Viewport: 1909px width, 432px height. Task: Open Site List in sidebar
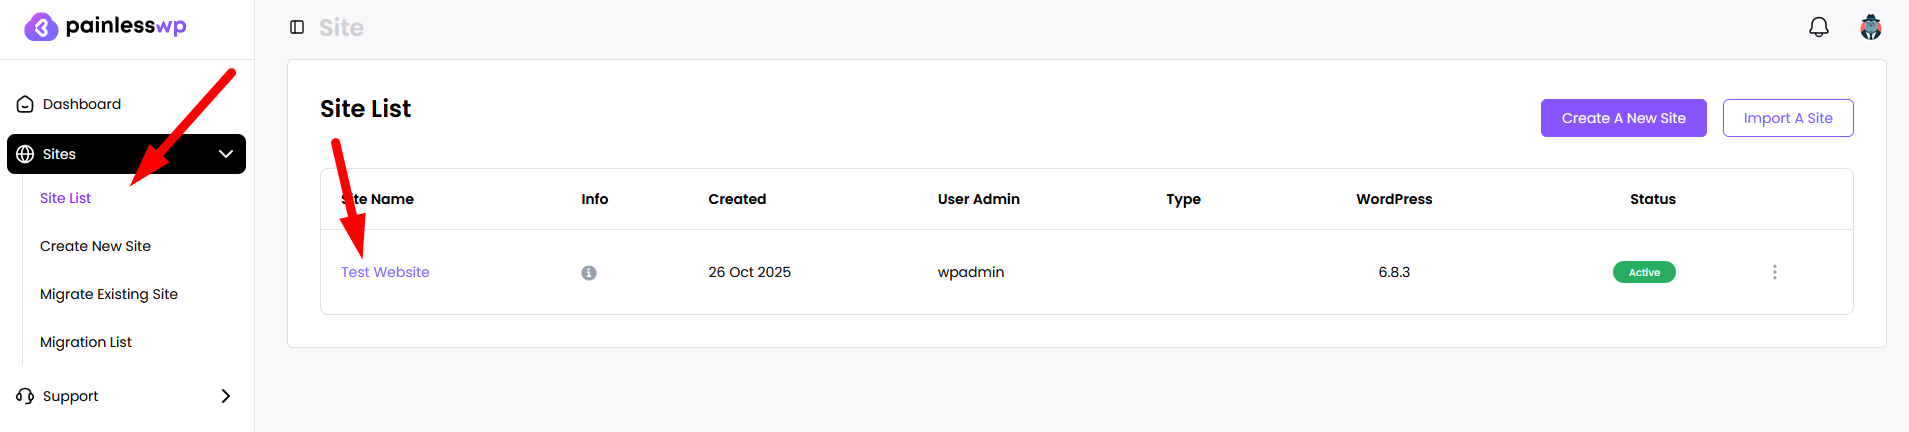point(65,198)
